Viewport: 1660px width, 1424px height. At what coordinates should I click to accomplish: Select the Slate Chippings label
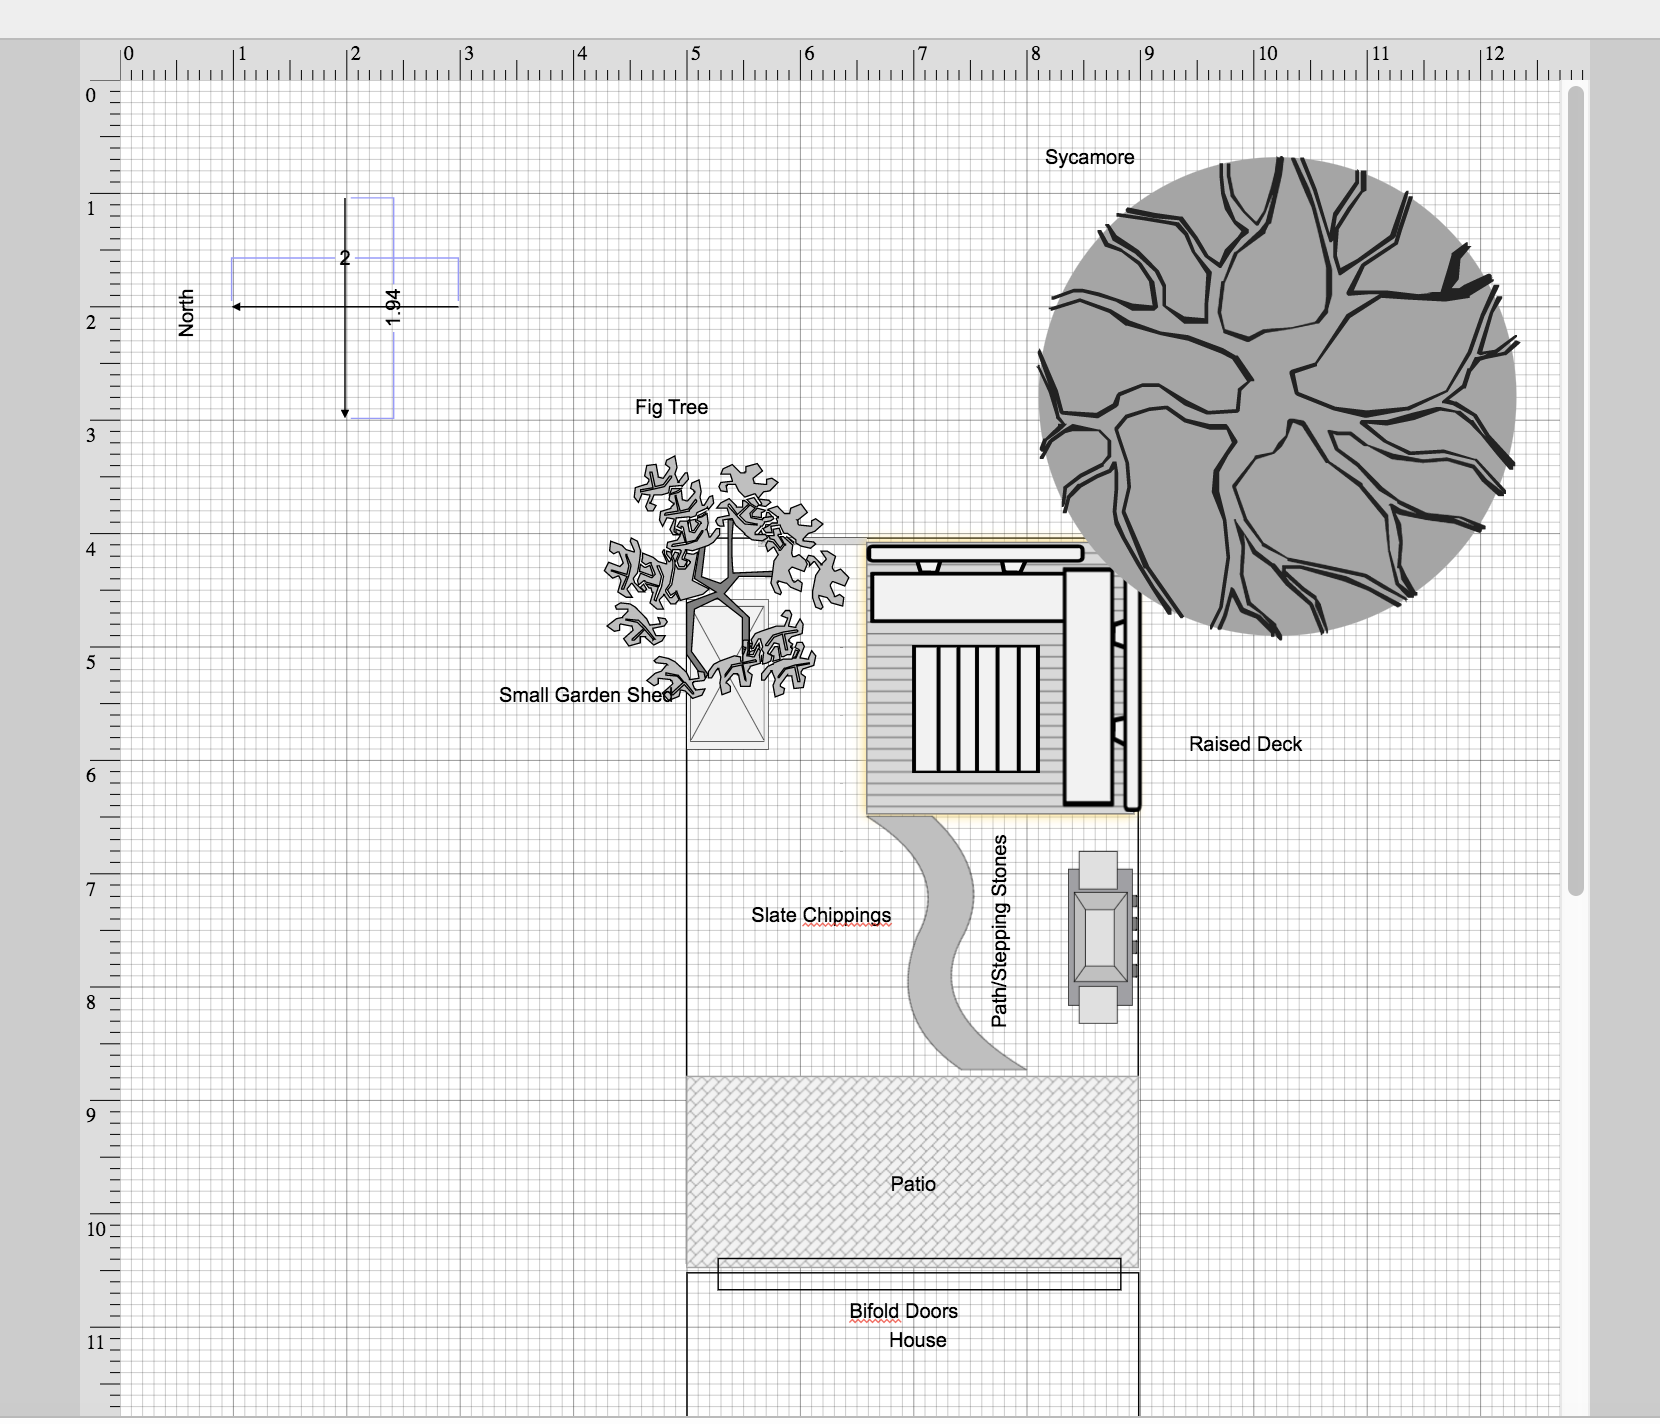pyautogui.click(x=821, y=915)
